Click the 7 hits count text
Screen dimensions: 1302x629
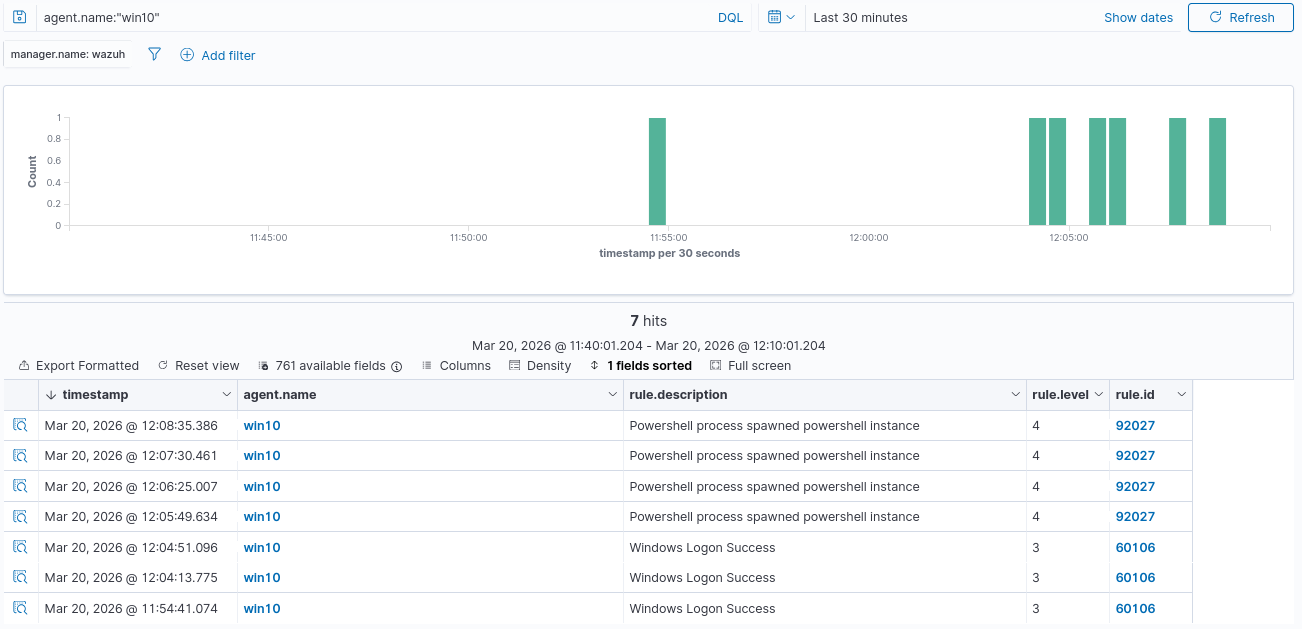pos(648,321)
